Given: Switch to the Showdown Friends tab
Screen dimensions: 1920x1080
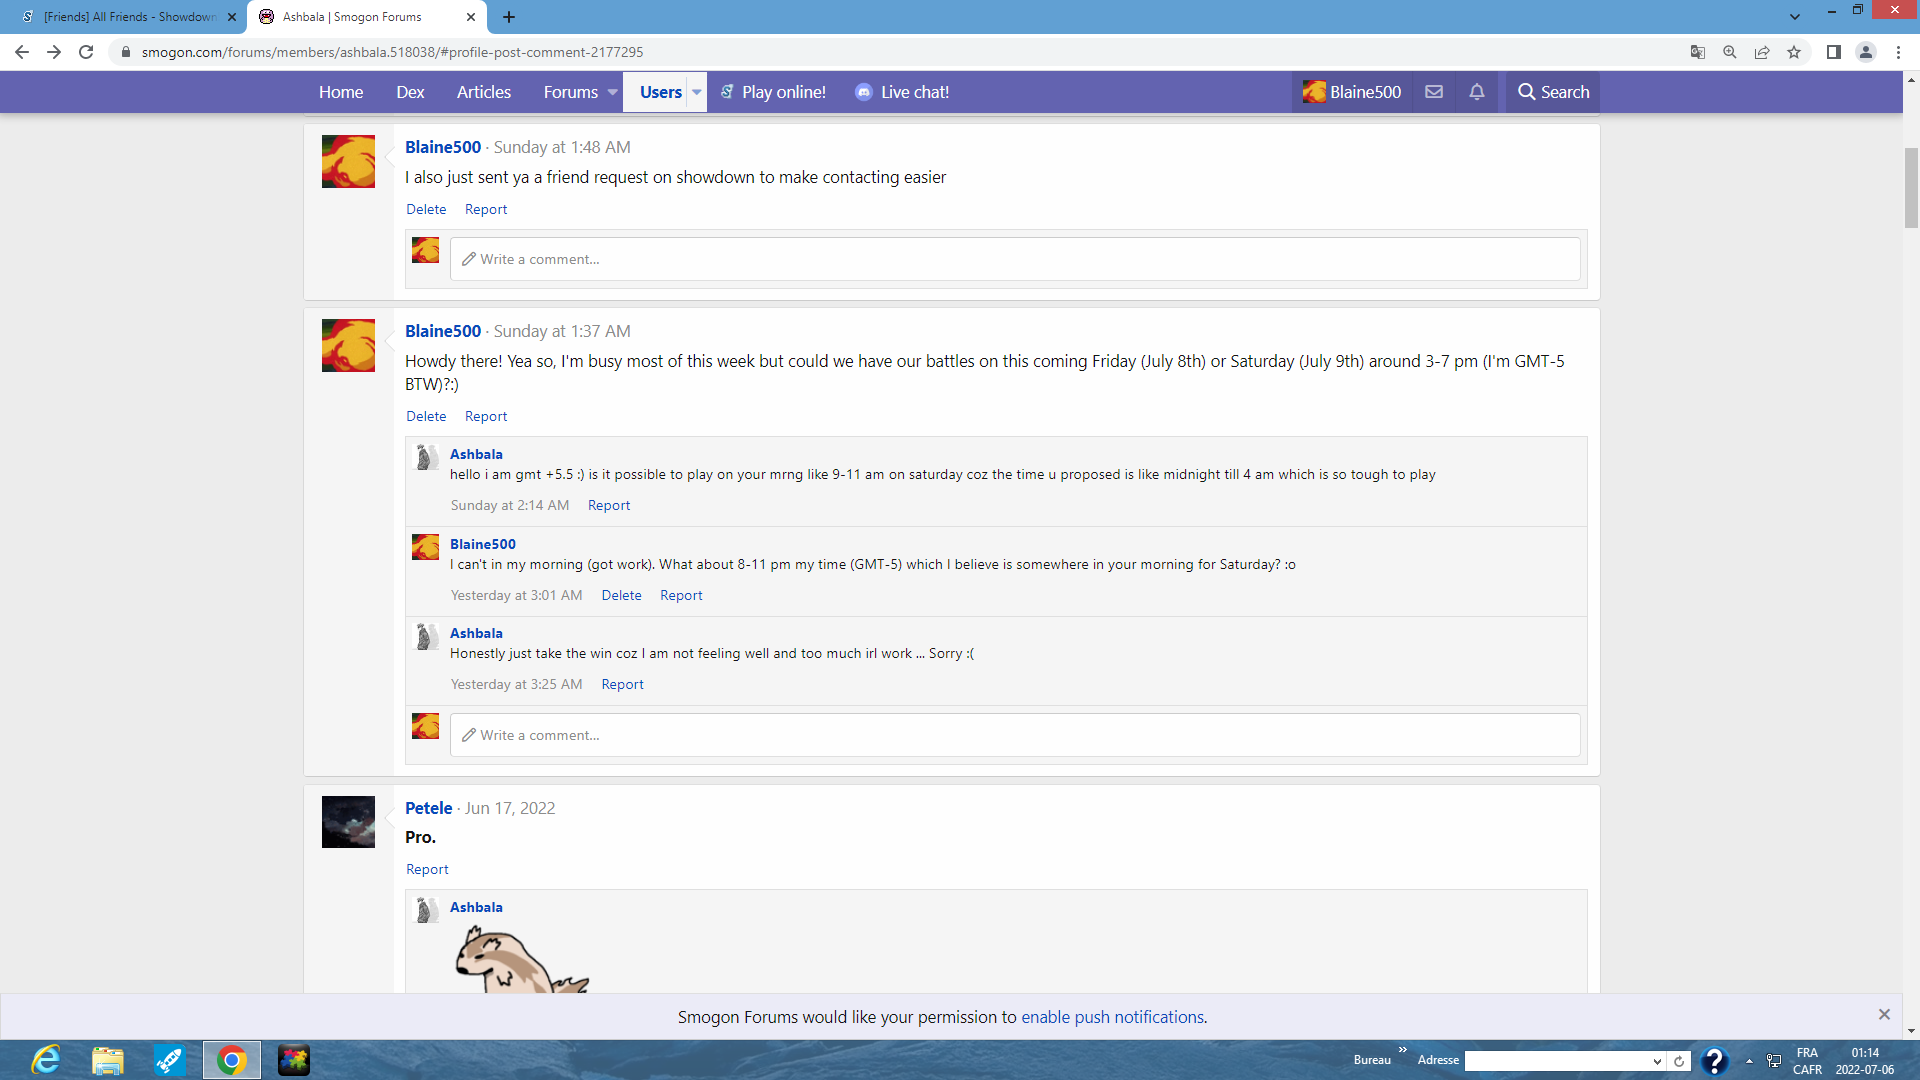Looking at the screenshot, I should tap(130, 17).
